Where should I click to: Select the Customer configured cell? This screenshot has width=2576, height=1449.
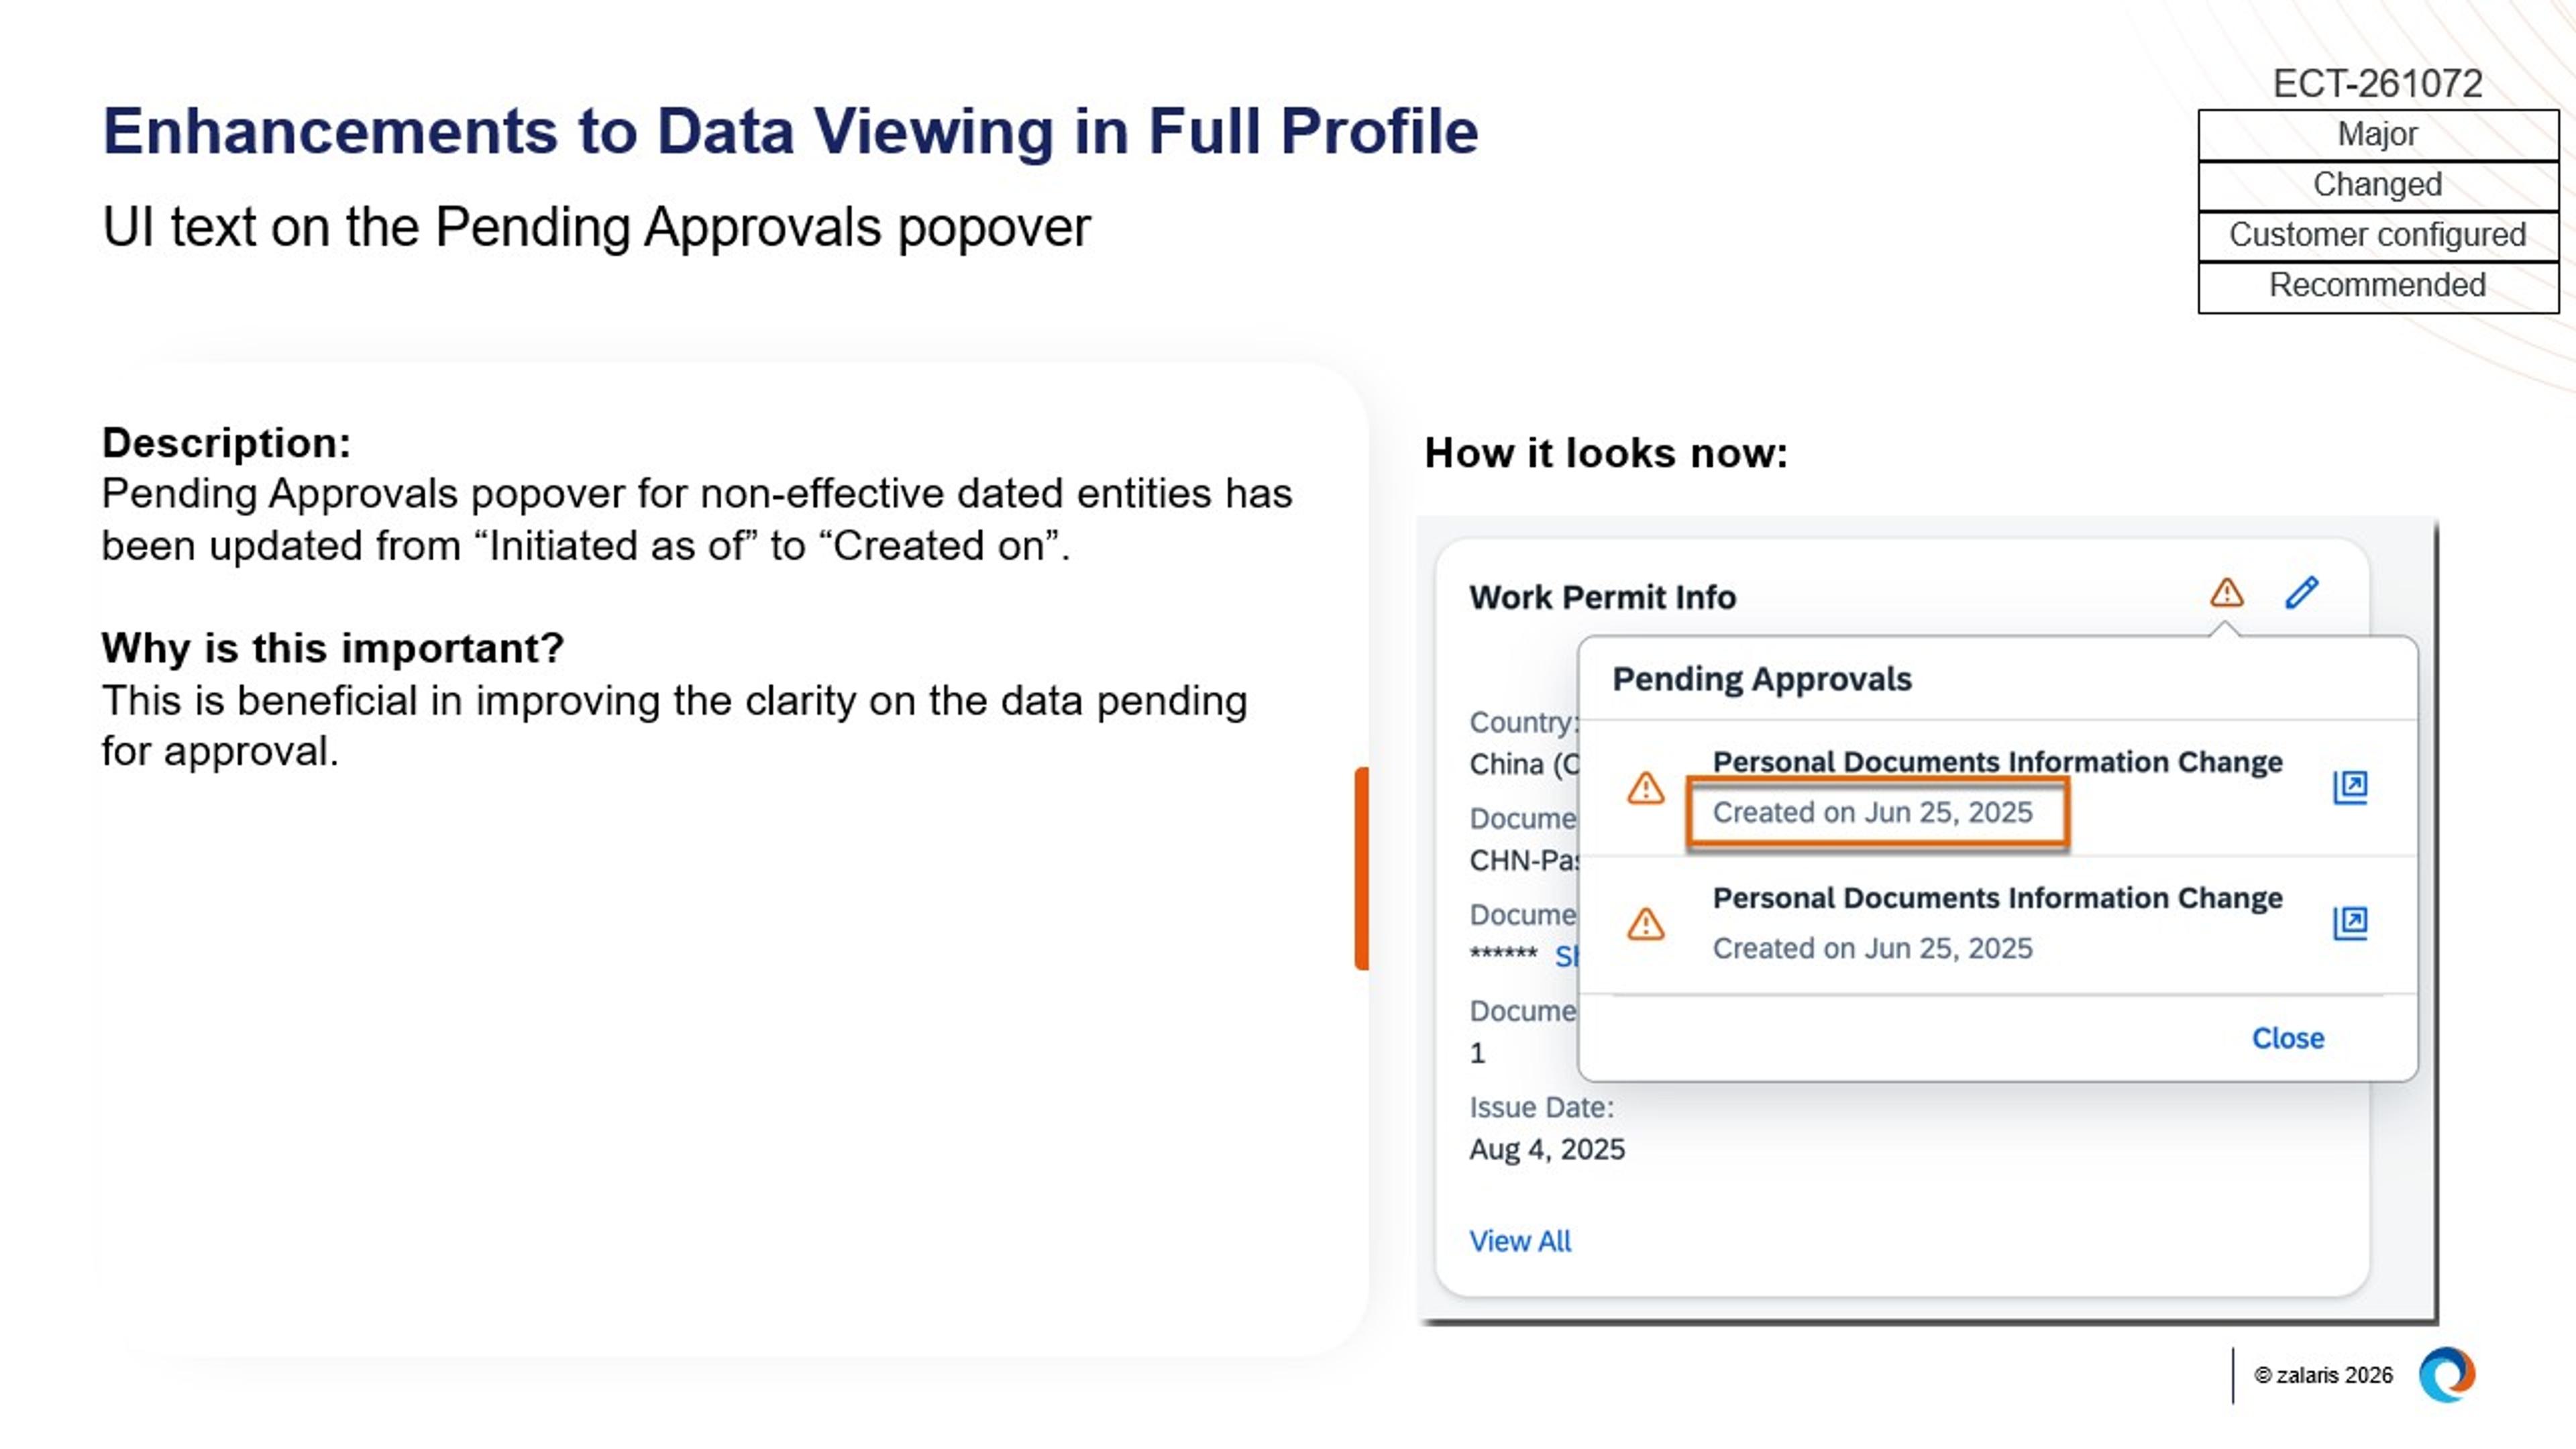coord(2378,235)
